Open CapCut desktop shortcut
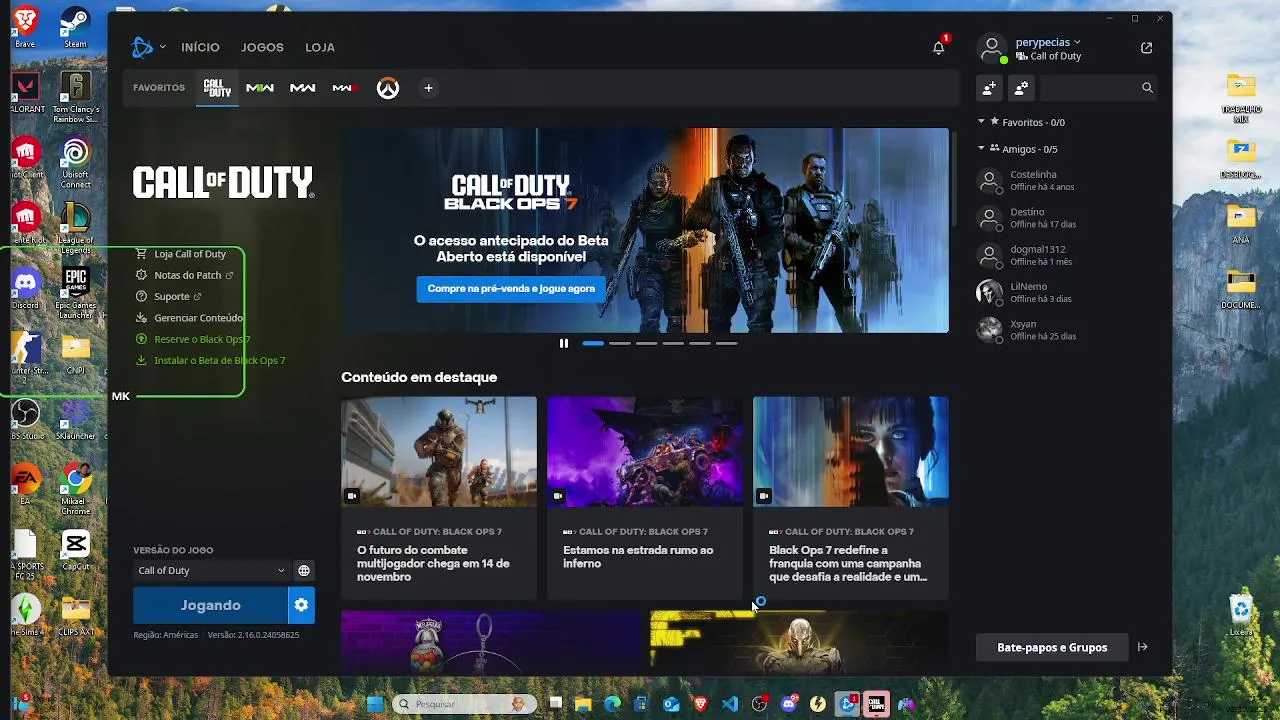 75,550
